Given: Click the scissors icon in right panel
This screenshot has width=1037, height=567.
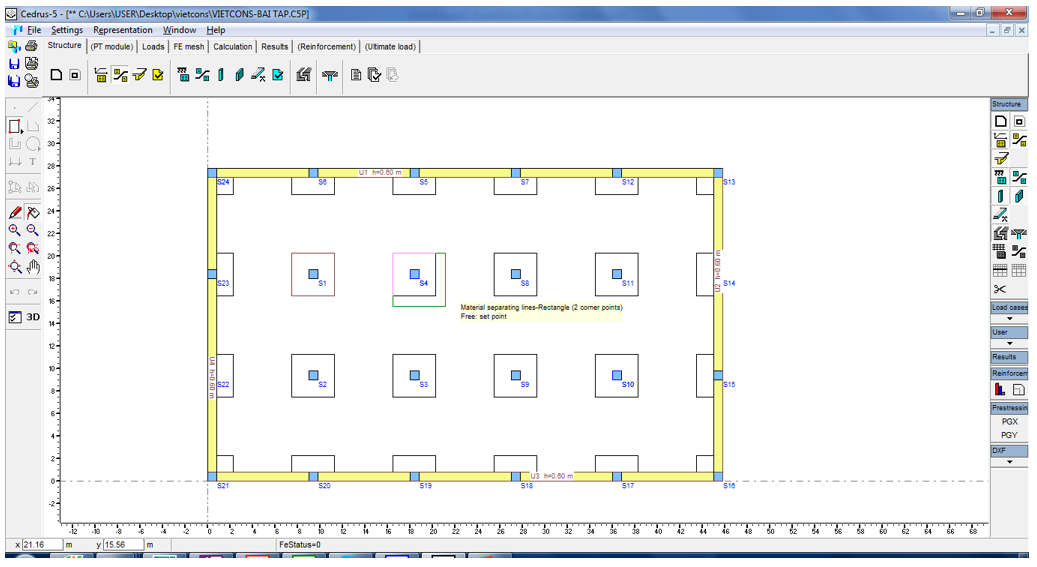Looking at the screenshot, I should pyautogui.click(x=999, y=289).
